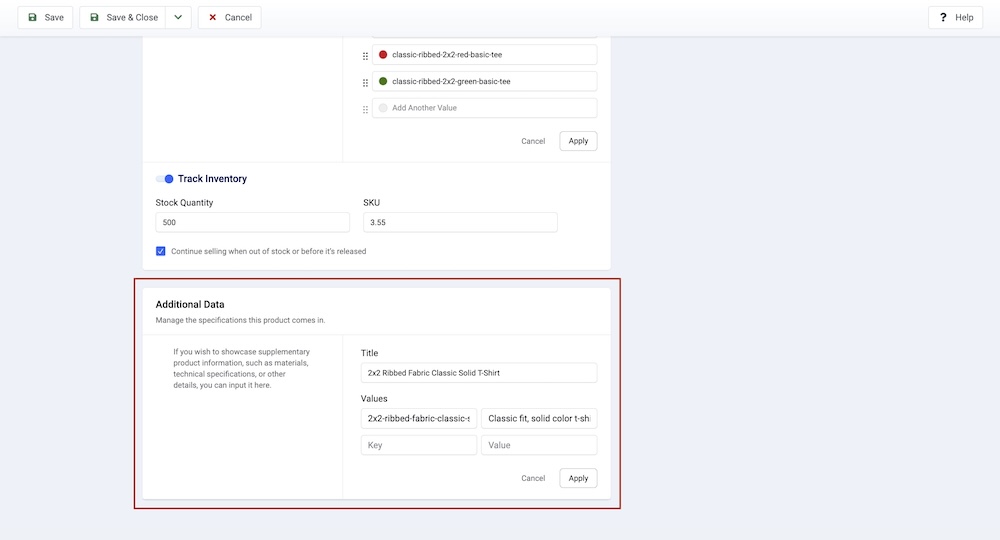Click the green color swatch

click(383, 82)
